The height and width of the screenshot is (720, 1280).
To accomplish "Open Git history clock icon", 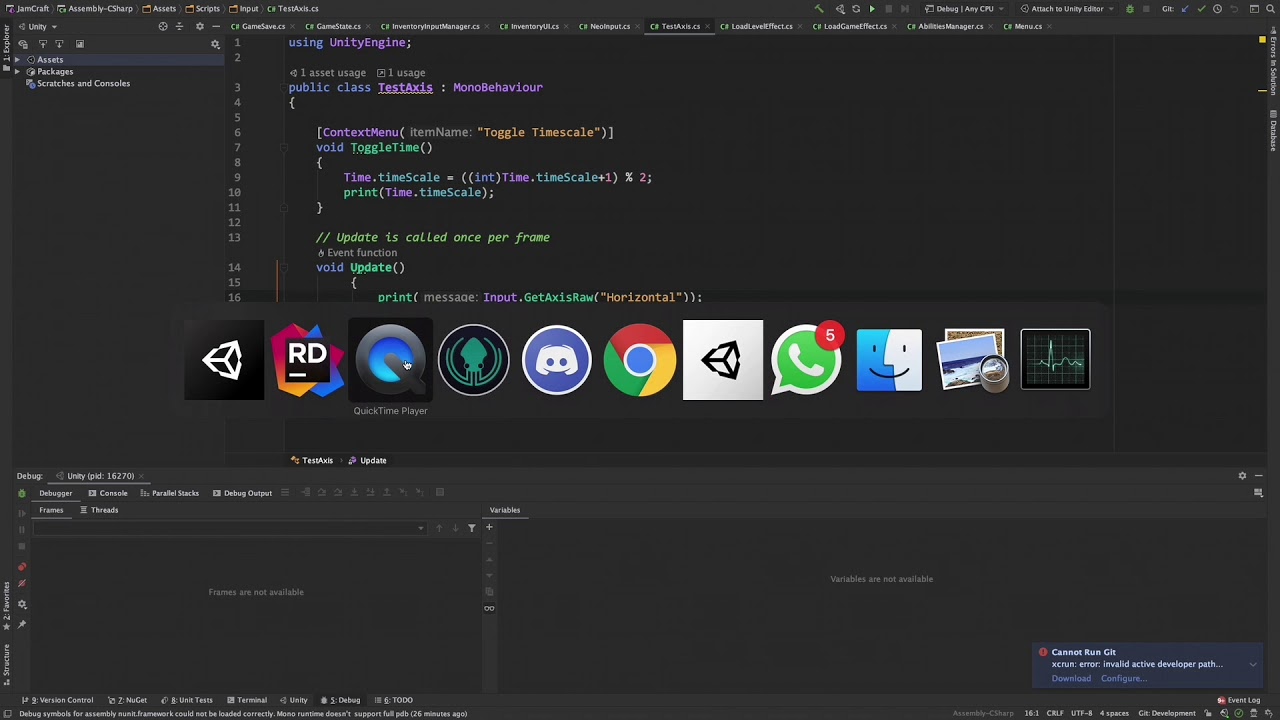I will (x=1217, y=9).
